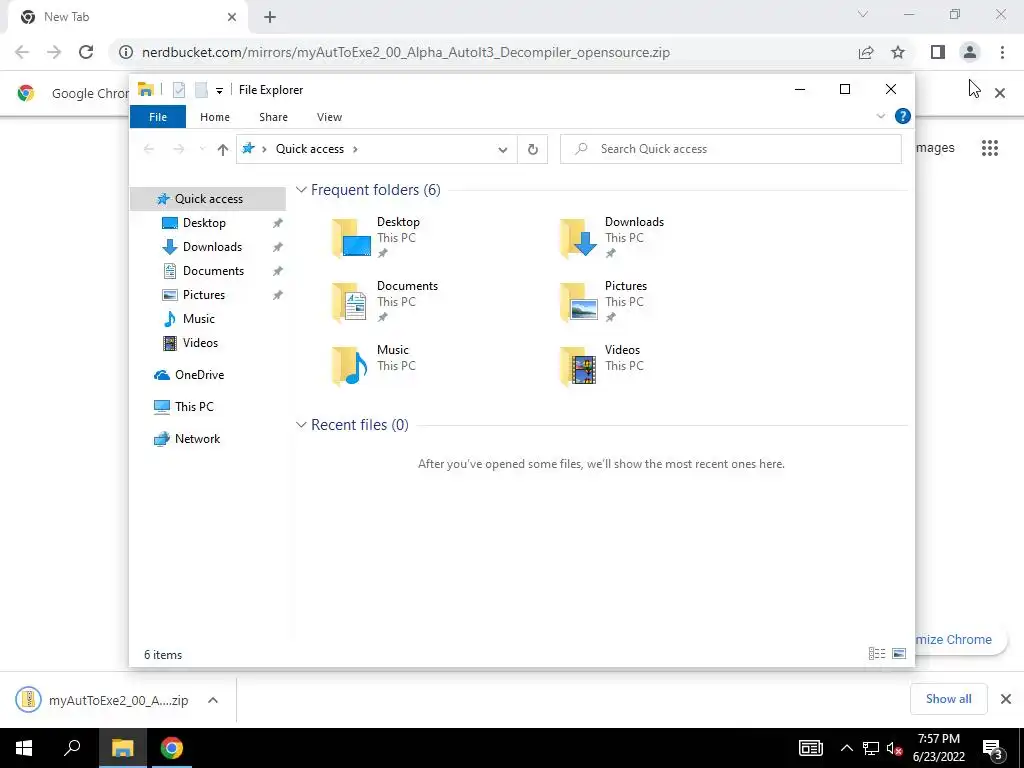
Task: Switch to large thumbnails view in the status bar
Action: pyautogui.click(x=899, y=654)
